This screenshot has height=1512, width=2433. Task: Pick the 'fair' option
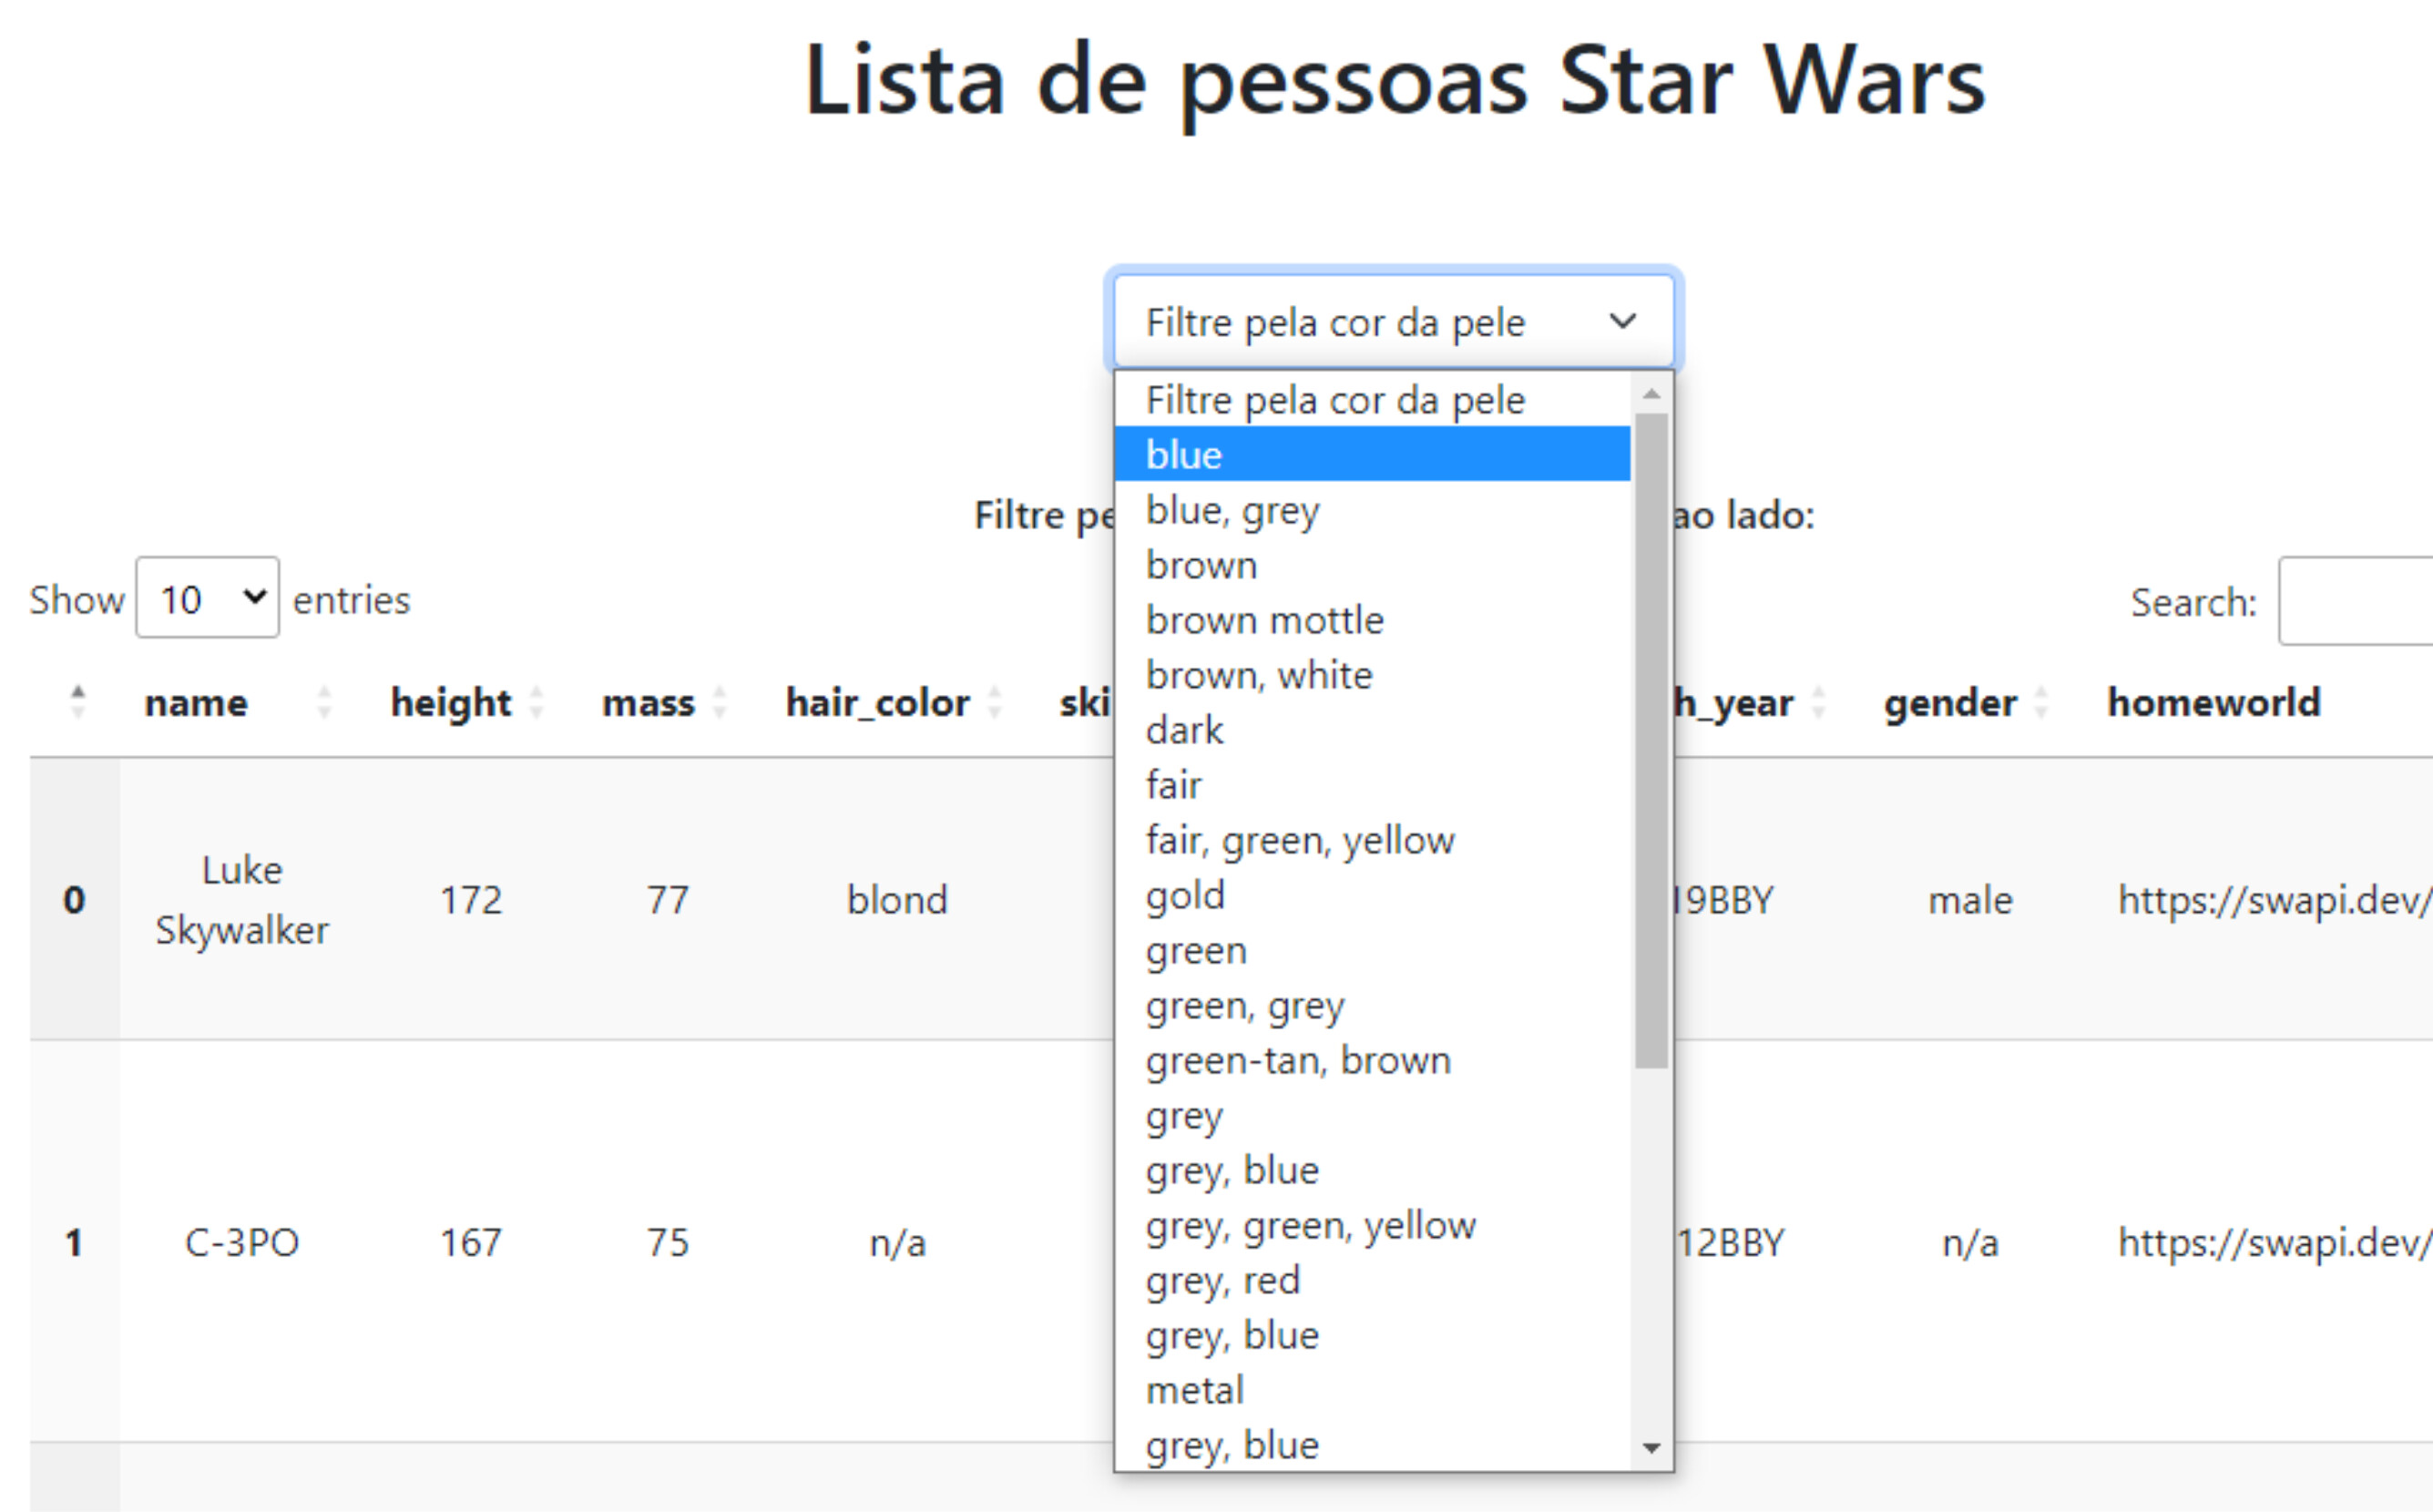(1372, 785)
